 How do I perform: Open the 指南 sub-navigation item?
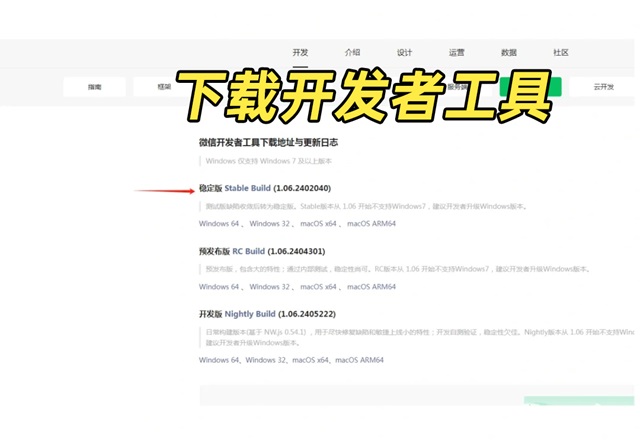[94, 87]
